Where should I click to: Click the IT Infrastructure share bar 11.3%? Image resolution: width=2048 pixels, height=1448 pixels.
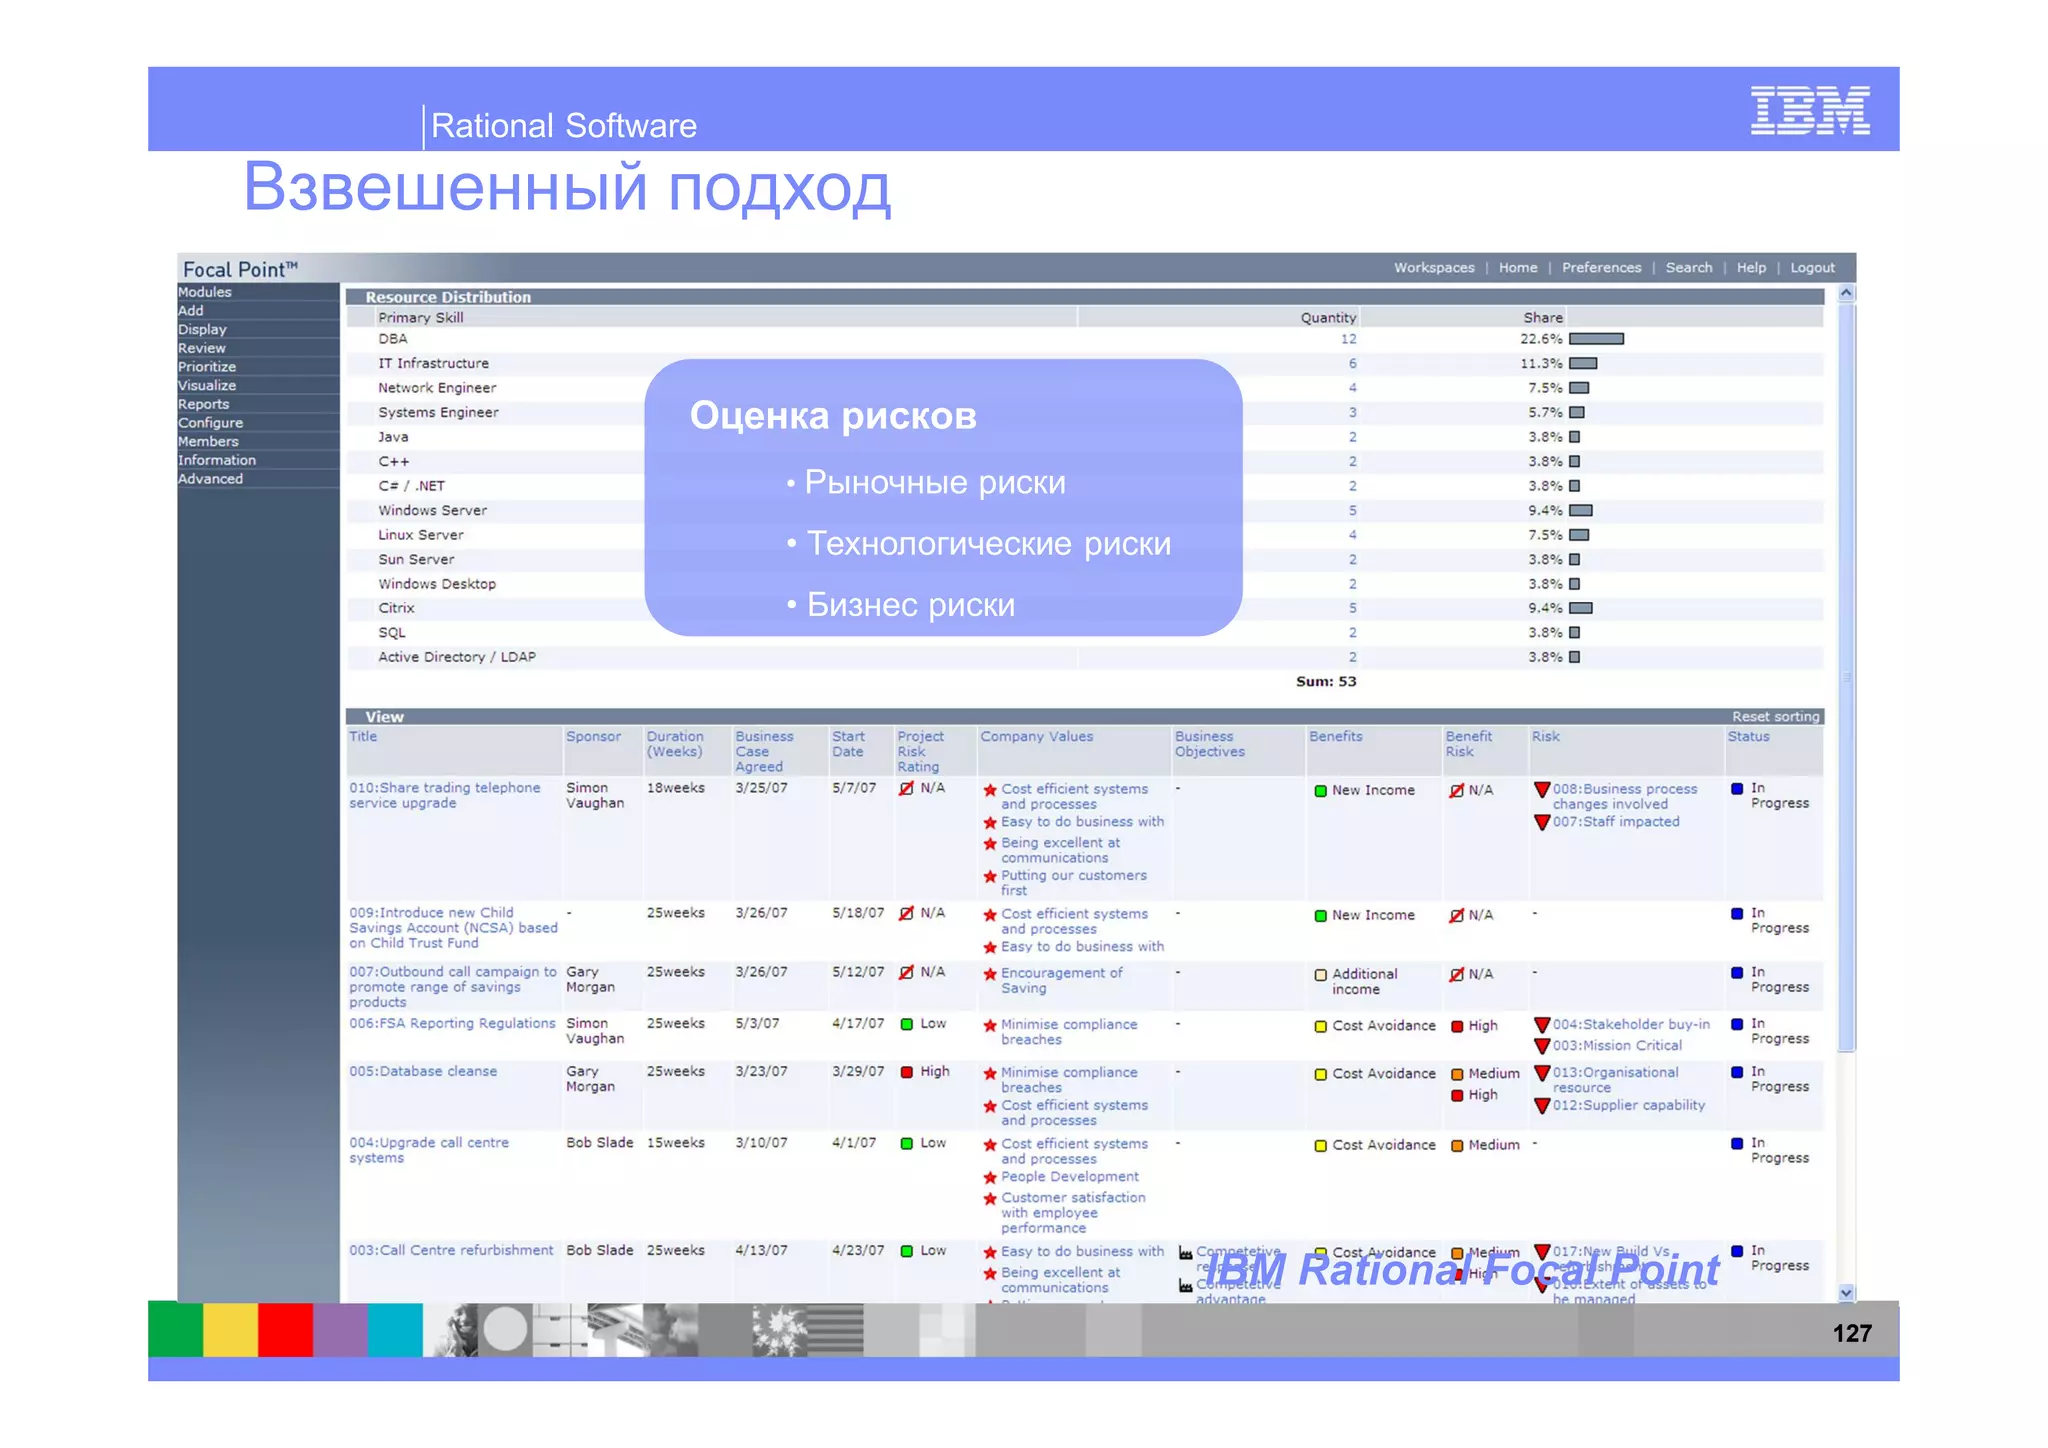[x=1583, y=364]
